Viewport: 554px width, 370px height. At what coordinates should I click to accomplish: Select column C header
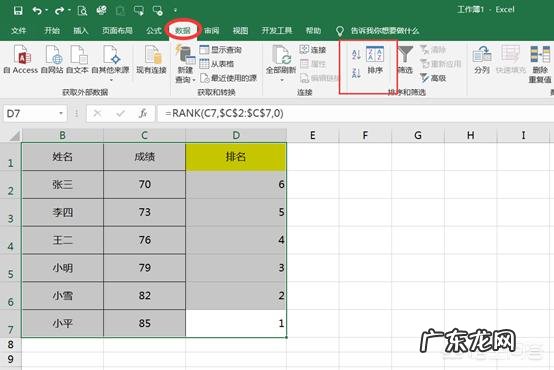tap(144, 135)
